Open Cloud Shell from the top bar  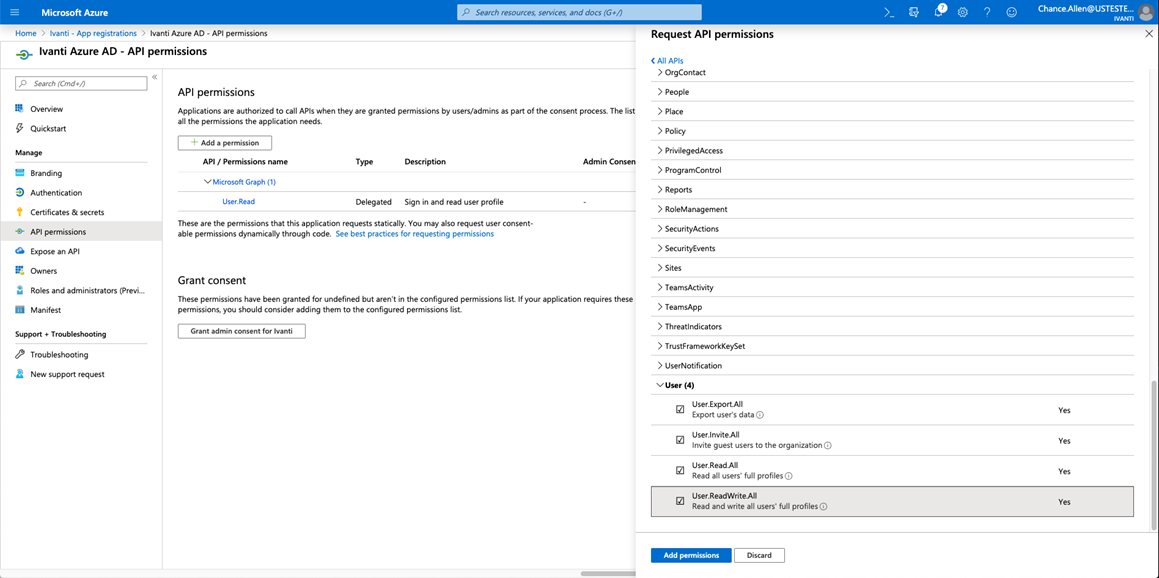coord(888,12)
